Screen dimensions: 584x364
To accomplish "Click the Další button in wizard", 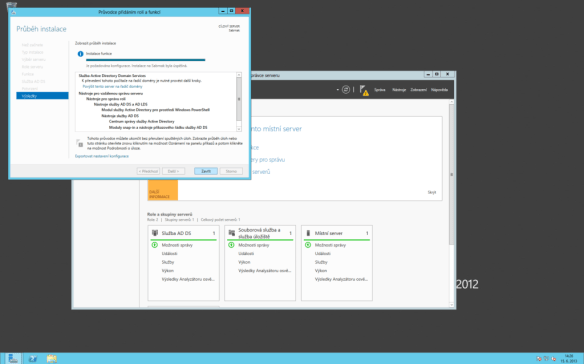I will click(x=174, y=171).
